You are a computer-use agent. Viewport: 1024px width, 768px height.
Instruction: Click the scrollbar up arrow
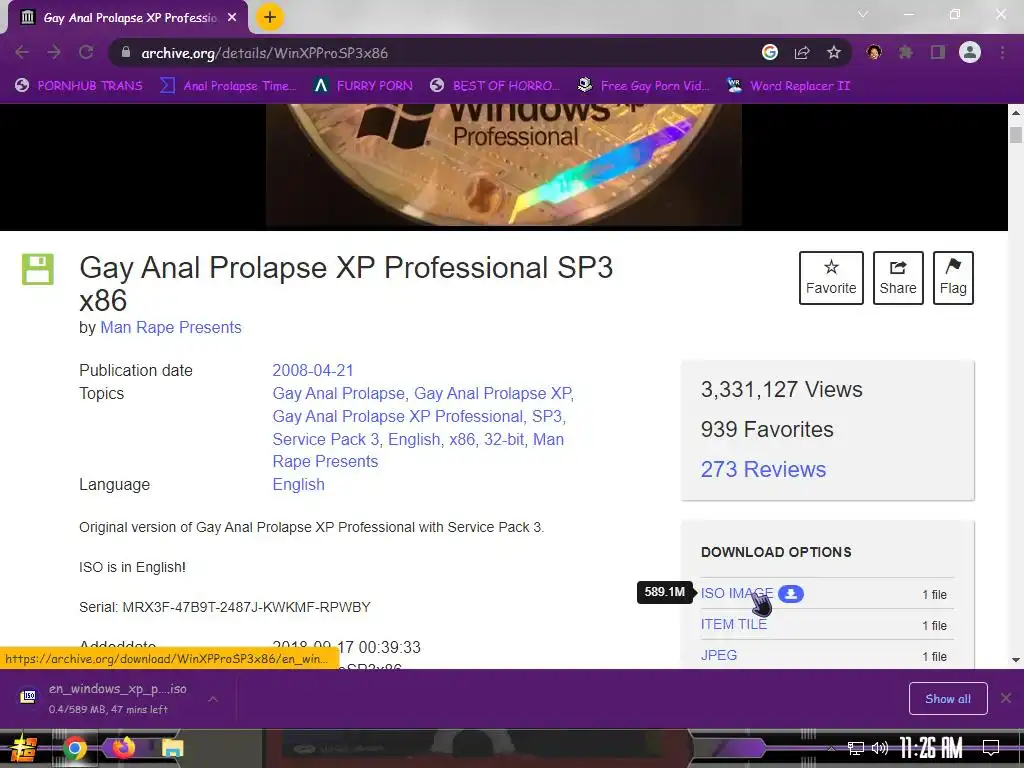[x=1016, y=112]
